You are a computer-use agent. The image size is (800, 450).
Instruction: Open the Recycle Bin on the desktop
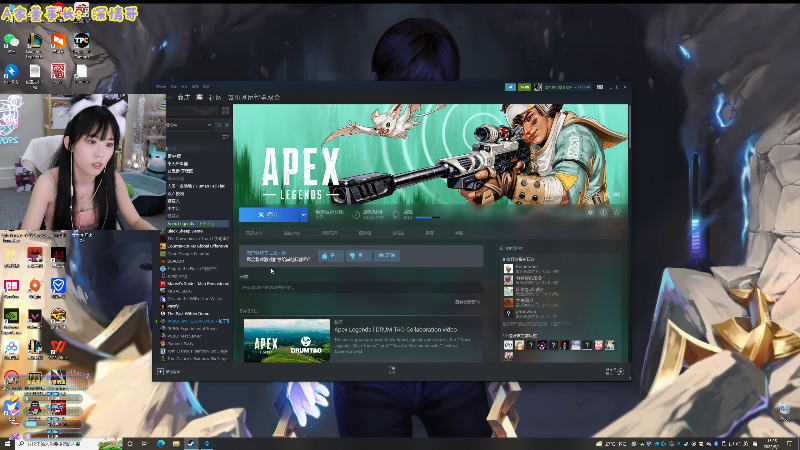(785, 411)
